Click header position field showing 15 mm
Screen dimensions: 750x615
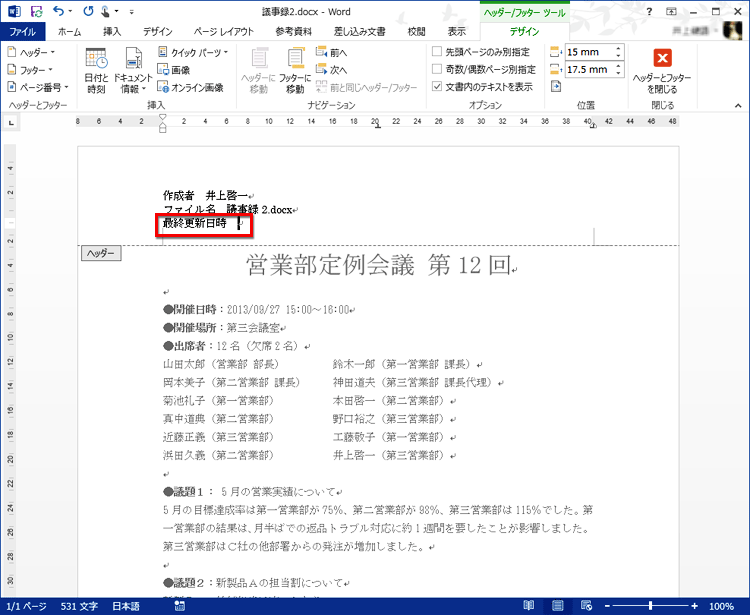coord(589,52)
